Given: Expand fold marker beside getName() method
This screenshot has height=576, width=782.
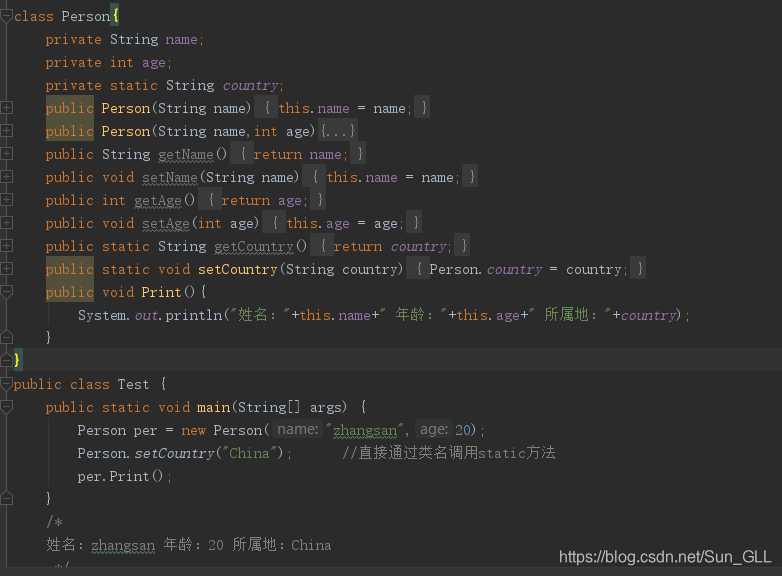Looking at the screenshot, I should 6,154.
